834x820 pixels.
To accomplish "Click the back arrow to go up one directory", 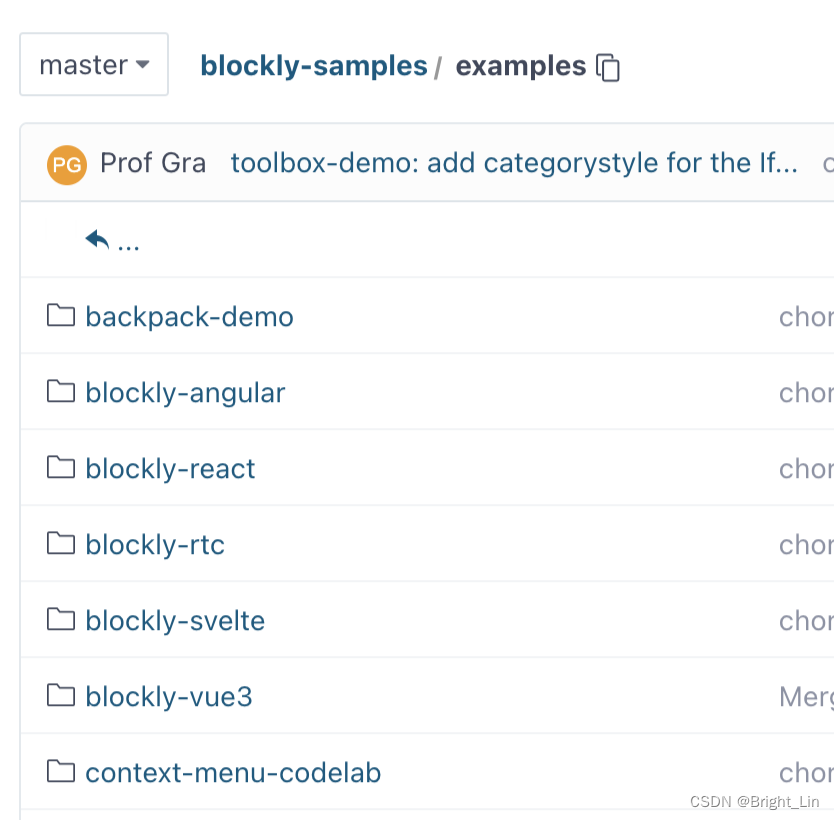I will (x=95, y=237).
